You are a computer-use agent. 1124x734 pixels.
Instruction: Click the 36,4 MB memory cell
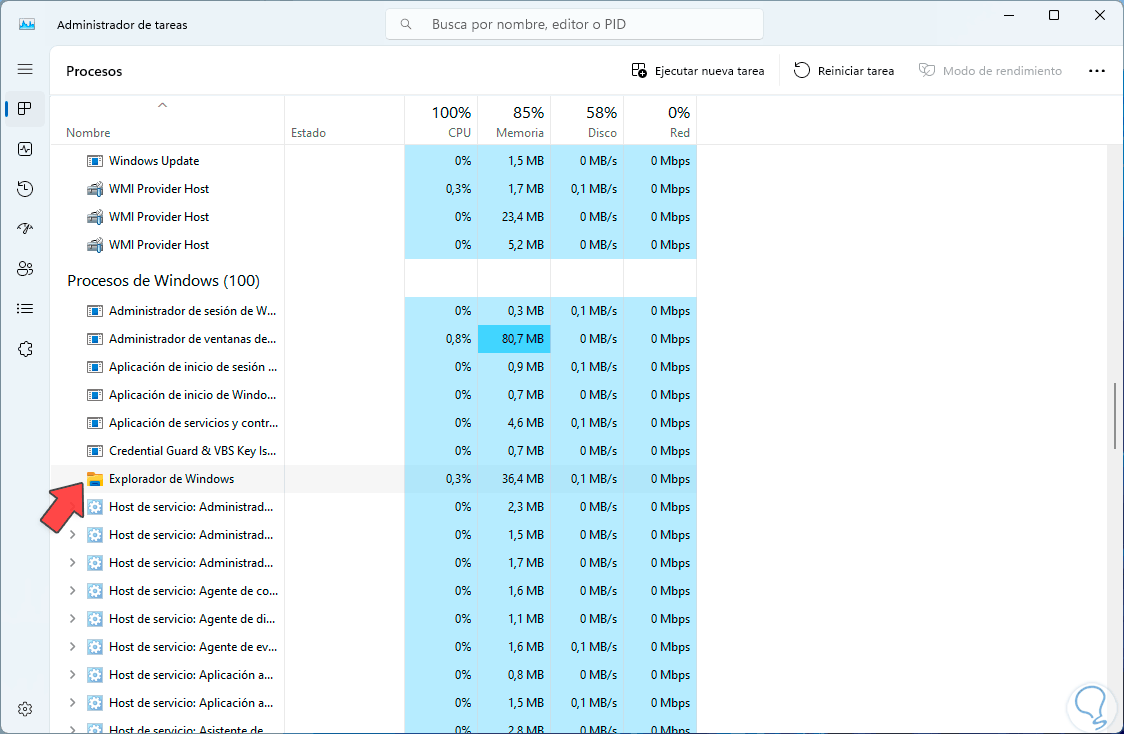pos(514,479)
